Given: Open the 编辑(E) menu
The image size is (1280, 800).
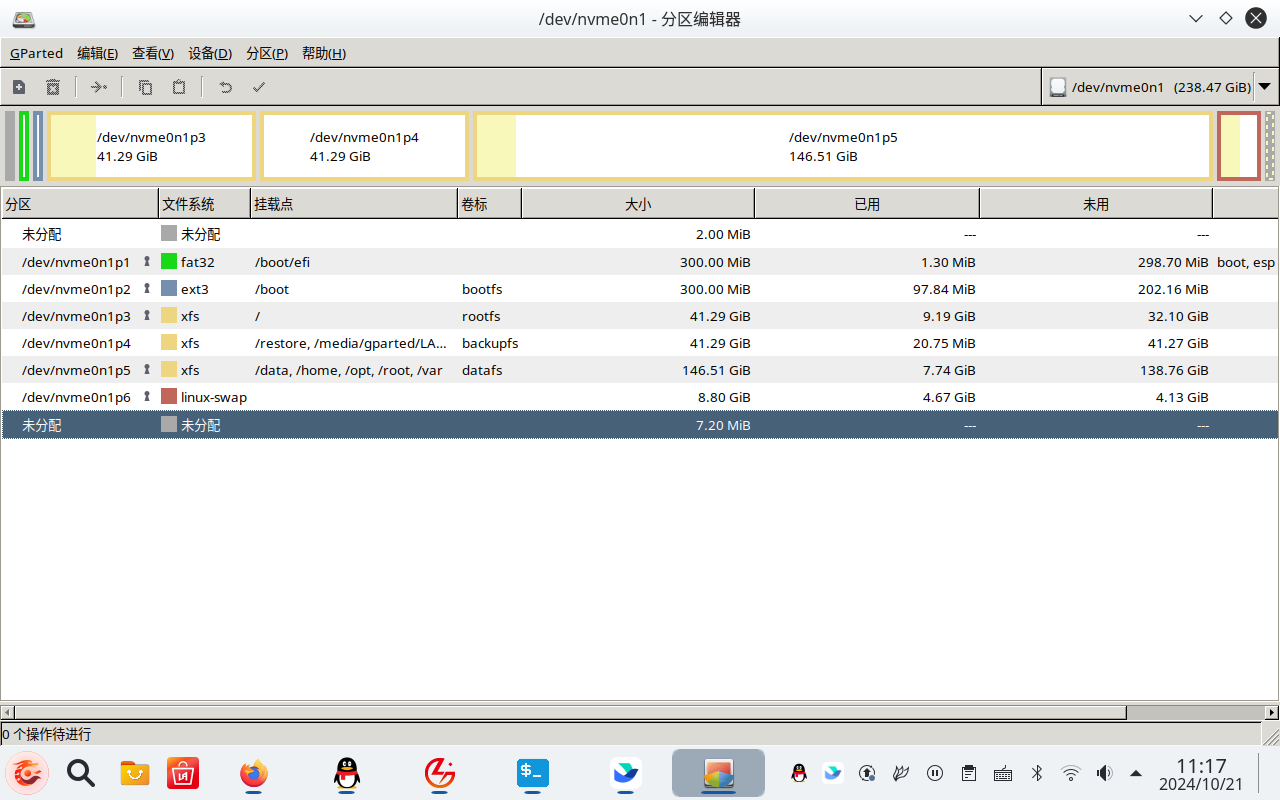Looking at the screenshot, I should point(98,53).
